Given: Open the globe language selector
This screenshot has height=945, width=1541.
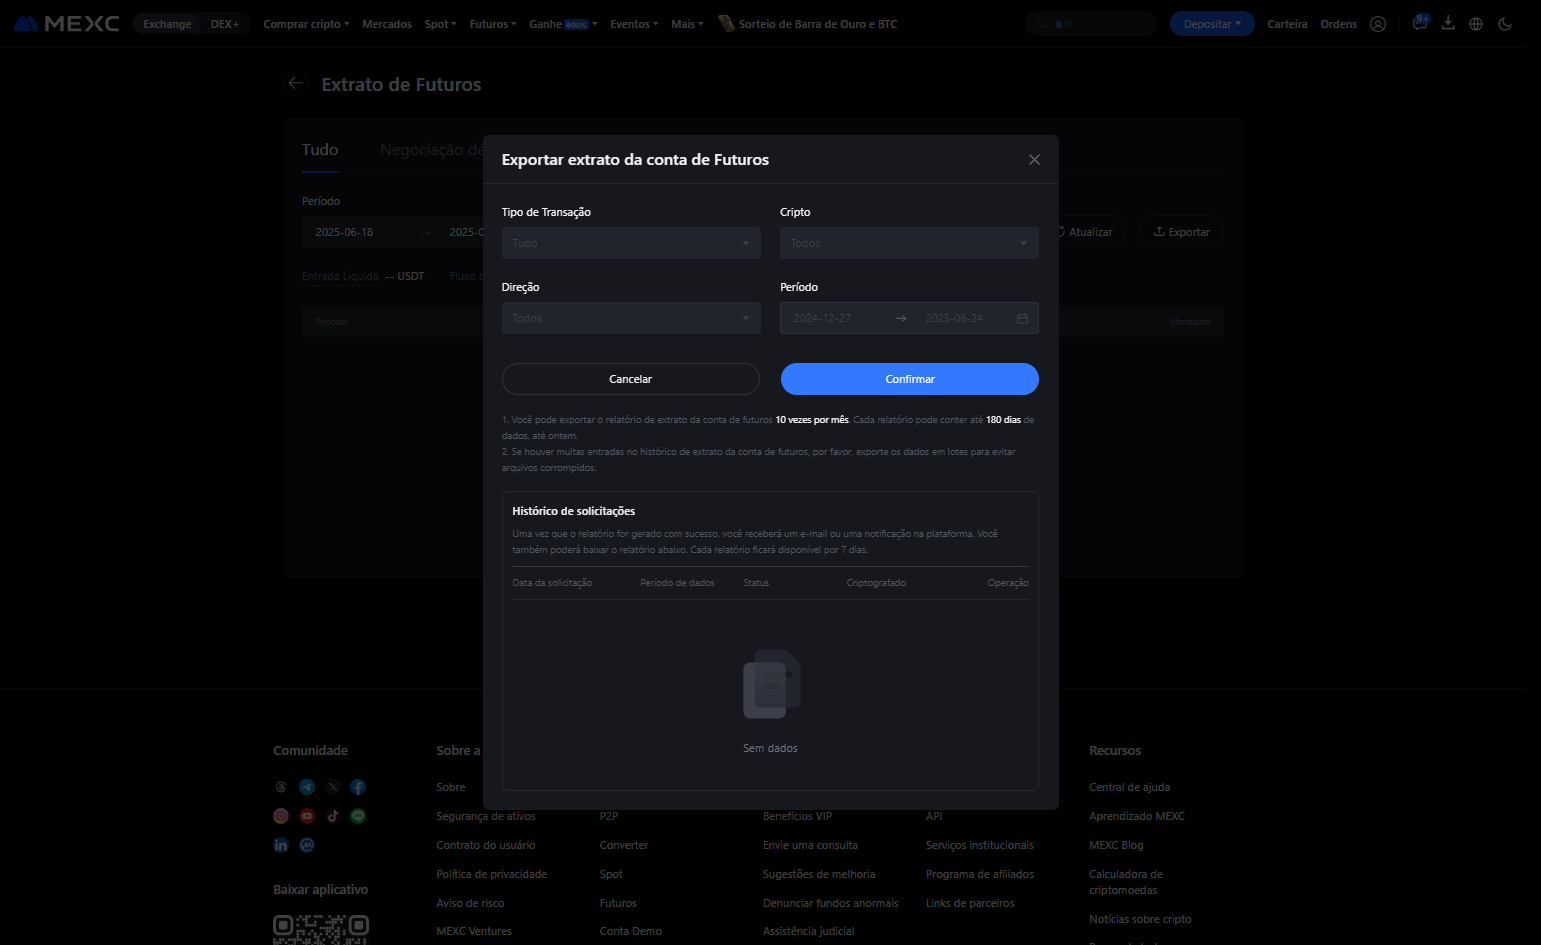Looking at the screenshot, I should 1476,24.
